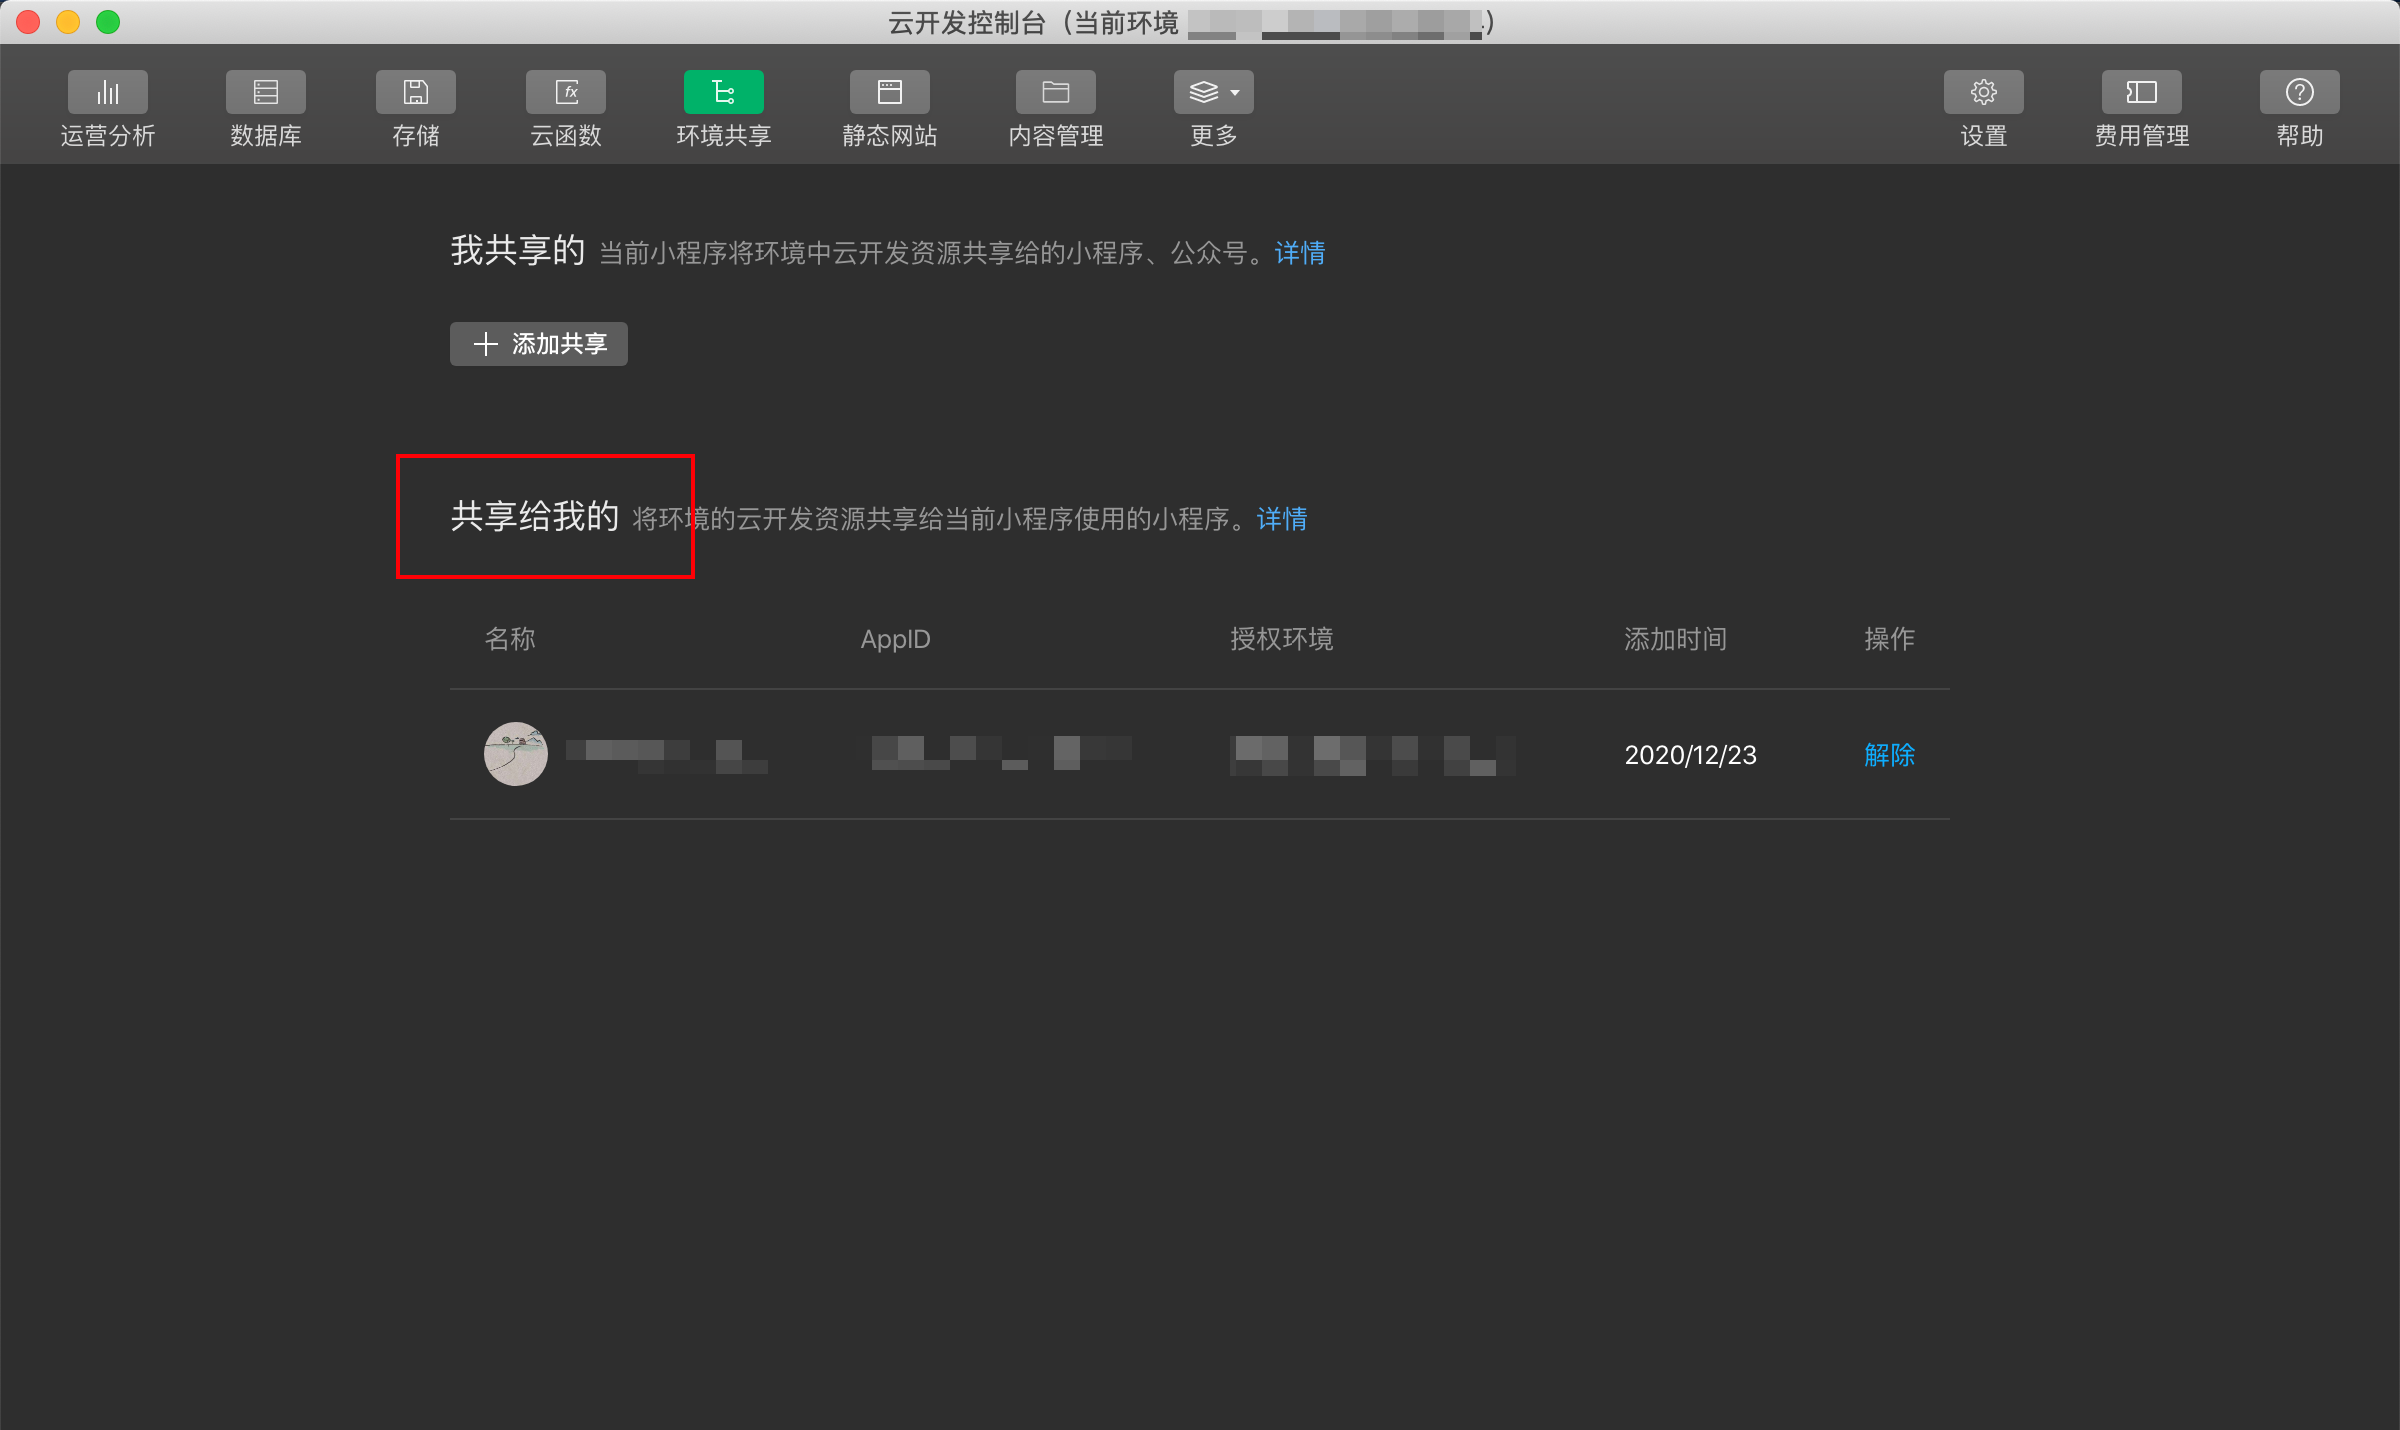This screenshot has height=1430, width=2400.
Task: Open the 设置 gear icon
Action: (1983, 92)
